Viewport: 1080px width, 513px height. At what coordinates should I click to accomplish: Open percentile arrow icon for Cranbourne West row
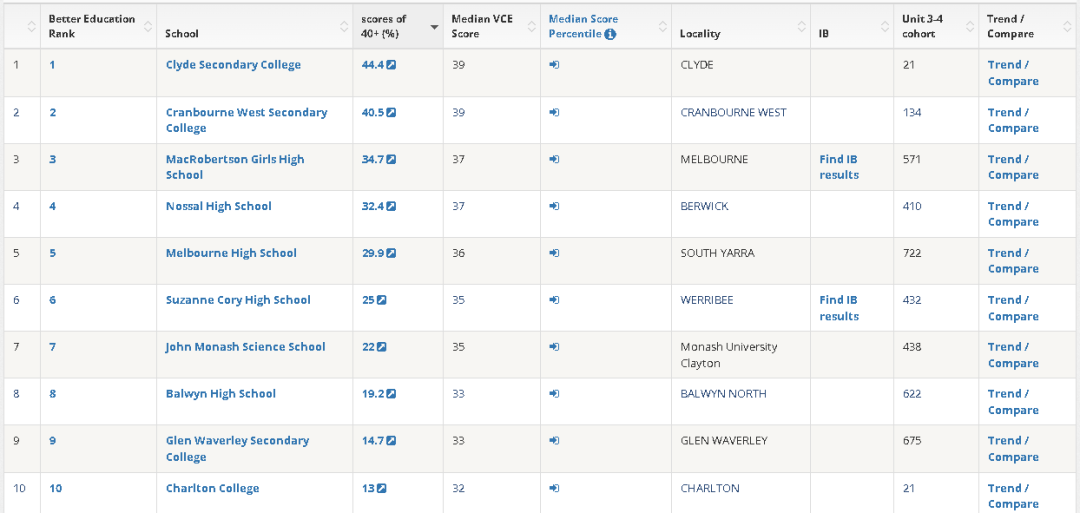[x=554, y=112]
